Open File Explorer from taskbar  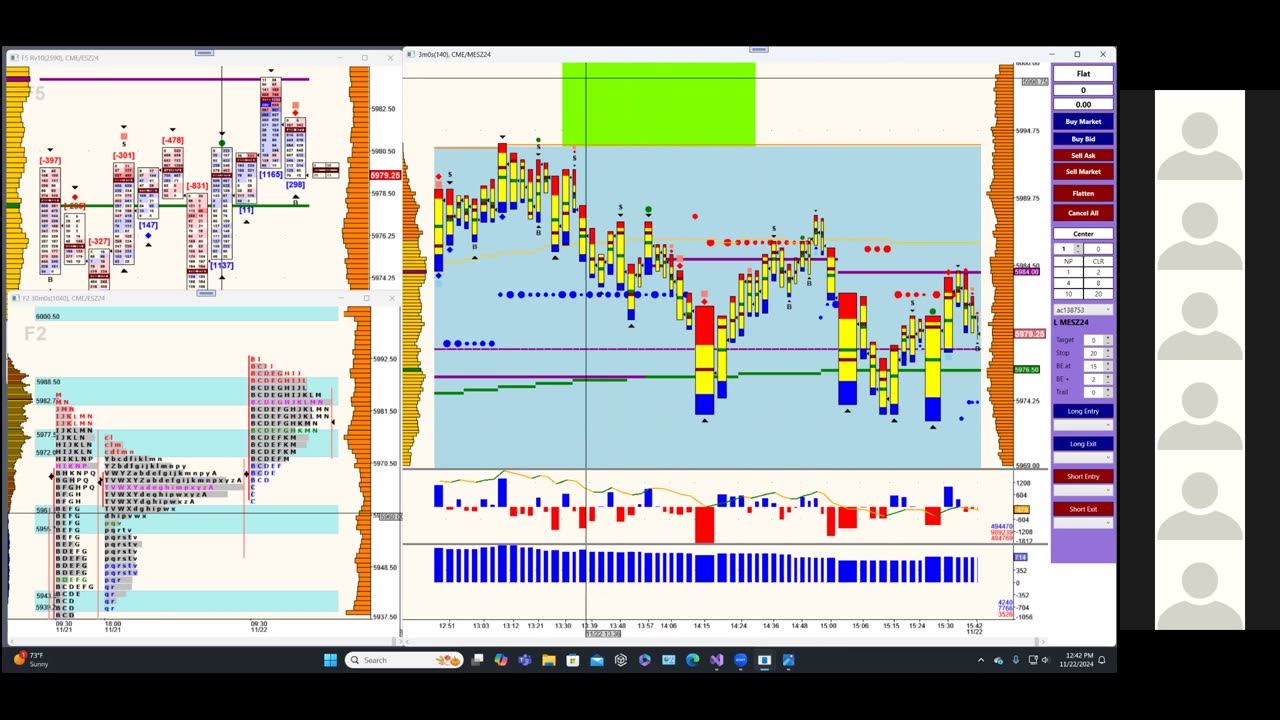tap(549, 660)
